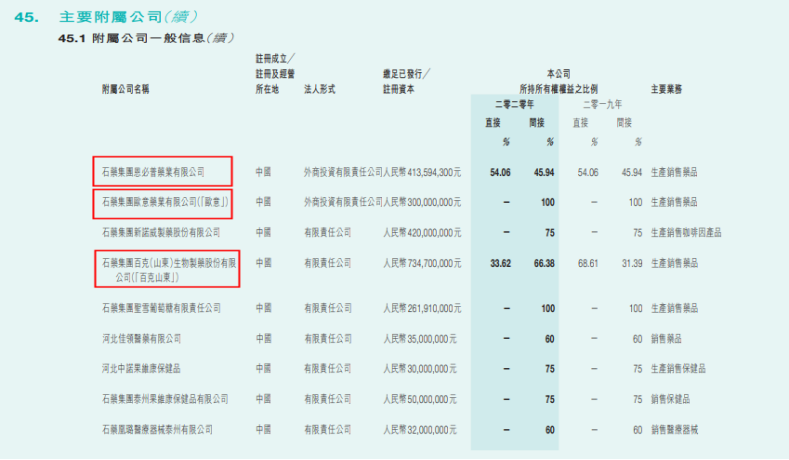Click the 人民幣413,594,300元 registered capital cell
This screenshot has height=460, width=789.
[422, 172]
